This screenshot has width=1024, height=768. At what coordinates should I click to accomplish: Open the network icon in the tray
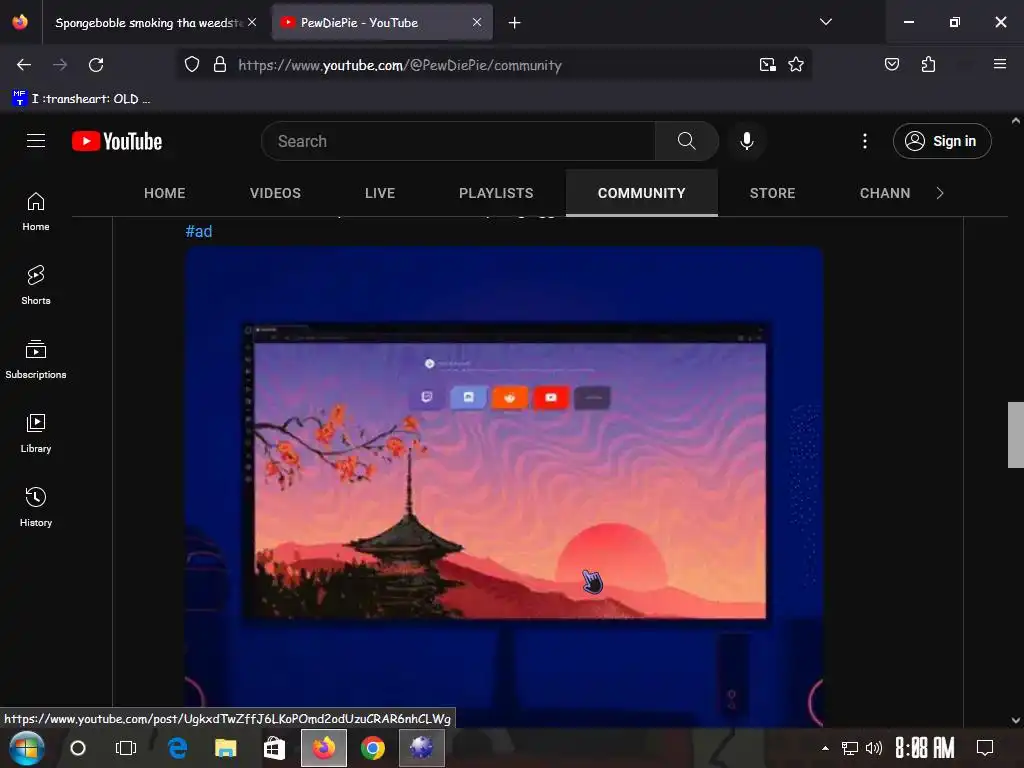tap(850, 748)
